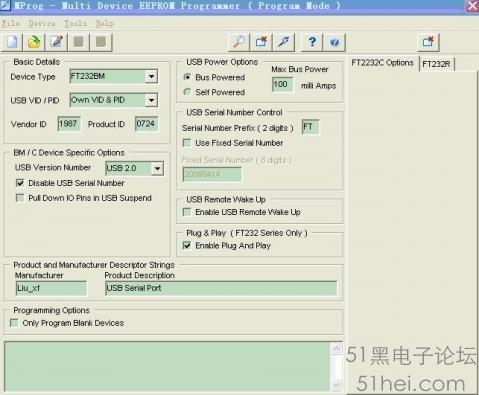Click the Serial Number Prefix field FT

point(310,127)
